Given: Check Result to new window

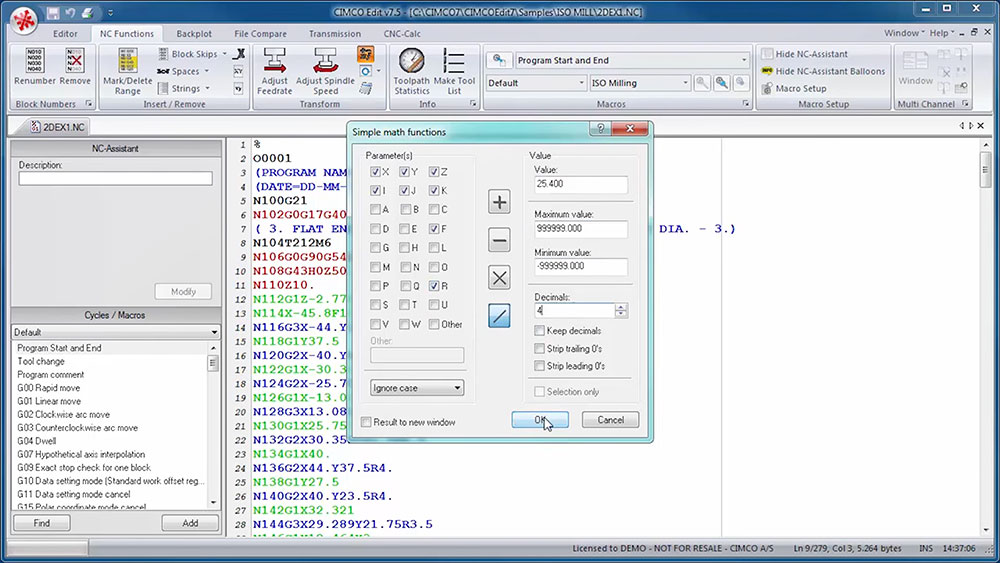Looking at the screenshot, I should coord(366,422).
